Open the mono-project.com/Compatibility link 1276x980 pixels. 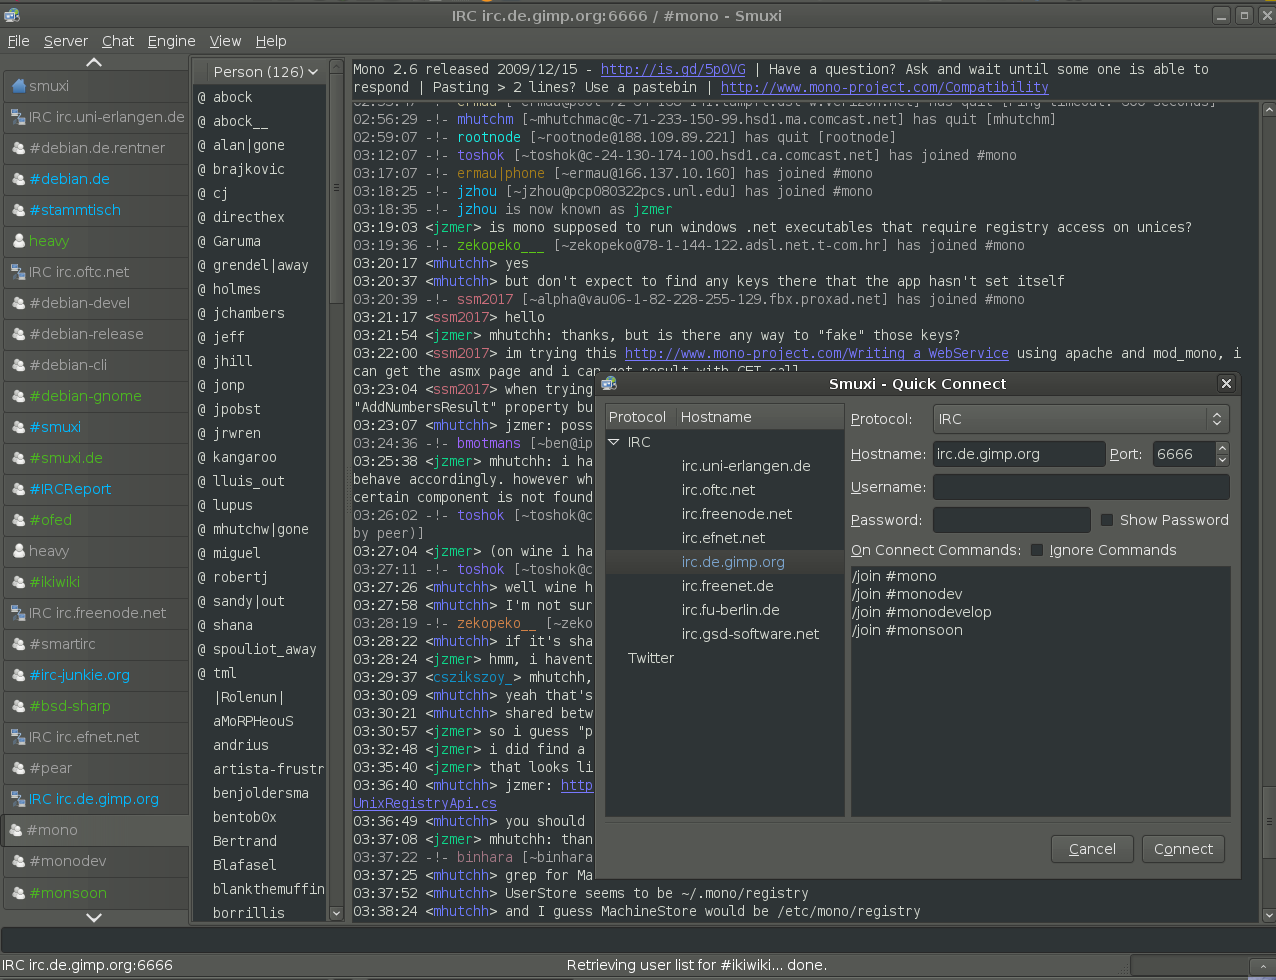tap(885, 87)
